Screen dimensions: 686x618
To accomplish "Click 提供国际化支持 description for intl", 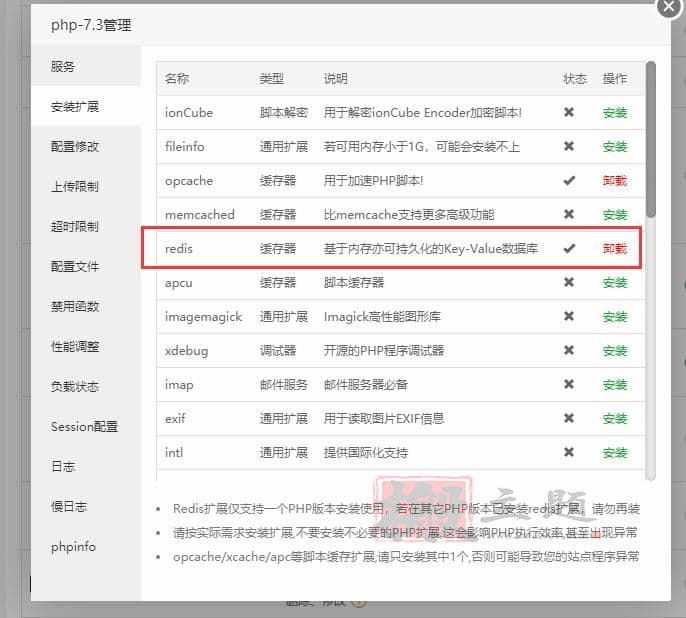I will click(366, 453).
